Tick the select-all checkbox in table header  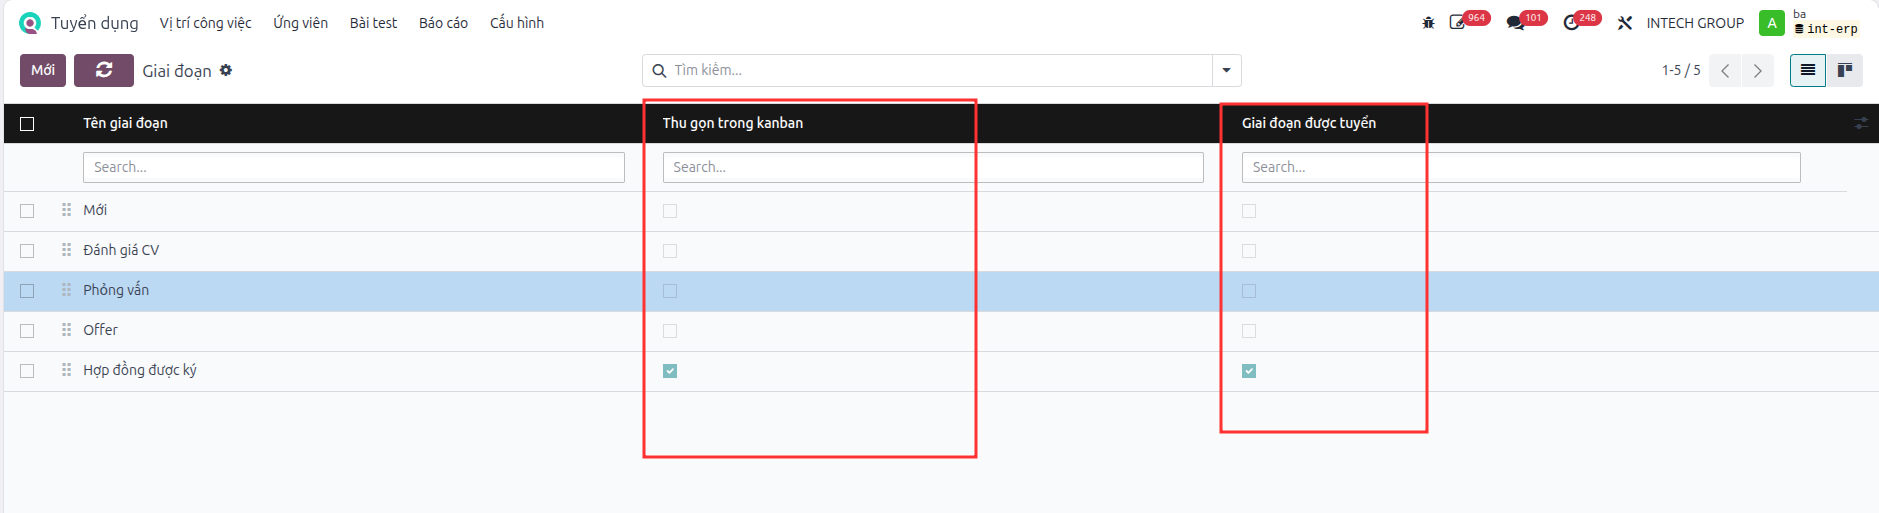pyautogui.click(x=27, y=124)
